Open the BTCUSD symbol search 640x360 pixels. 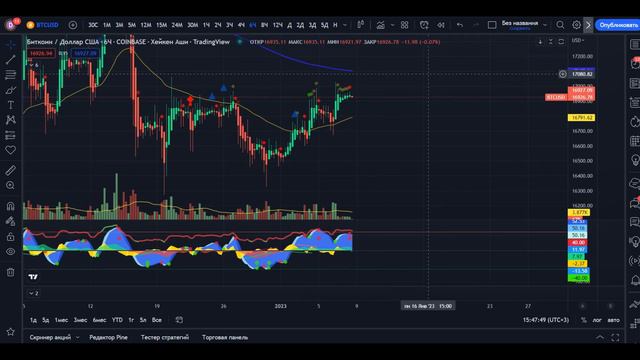43,25
